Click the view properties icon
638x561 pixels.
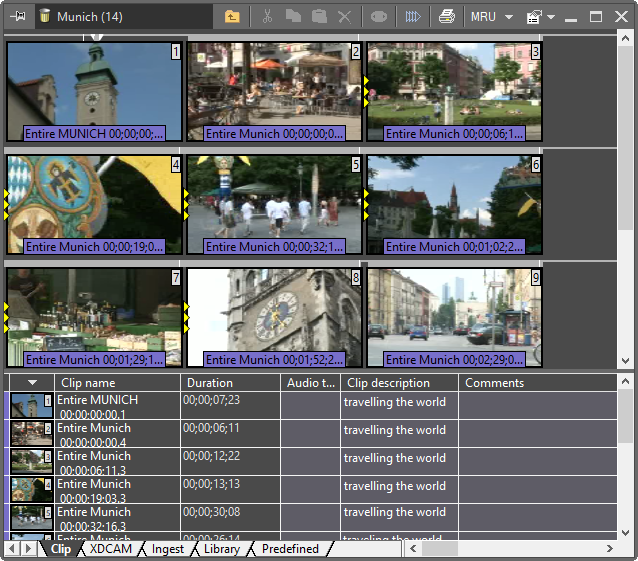click(x=534, y=17)
